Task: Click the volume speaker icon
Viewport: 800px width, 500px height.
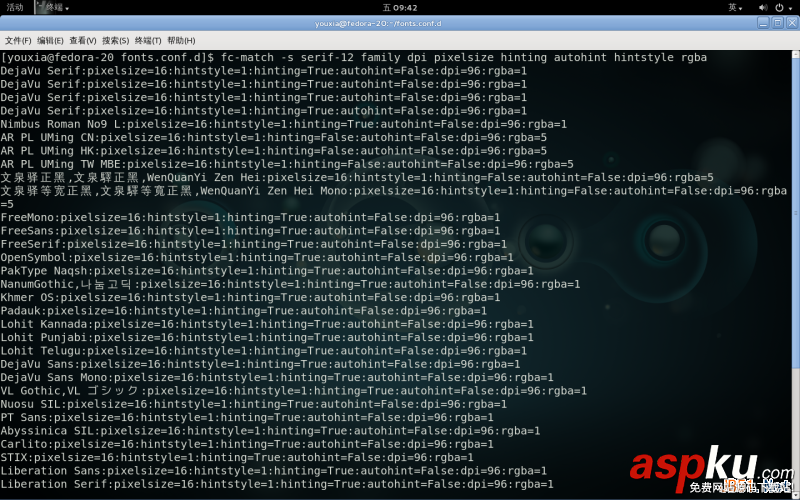Action: pyautogui.click(x=763, y=8)
